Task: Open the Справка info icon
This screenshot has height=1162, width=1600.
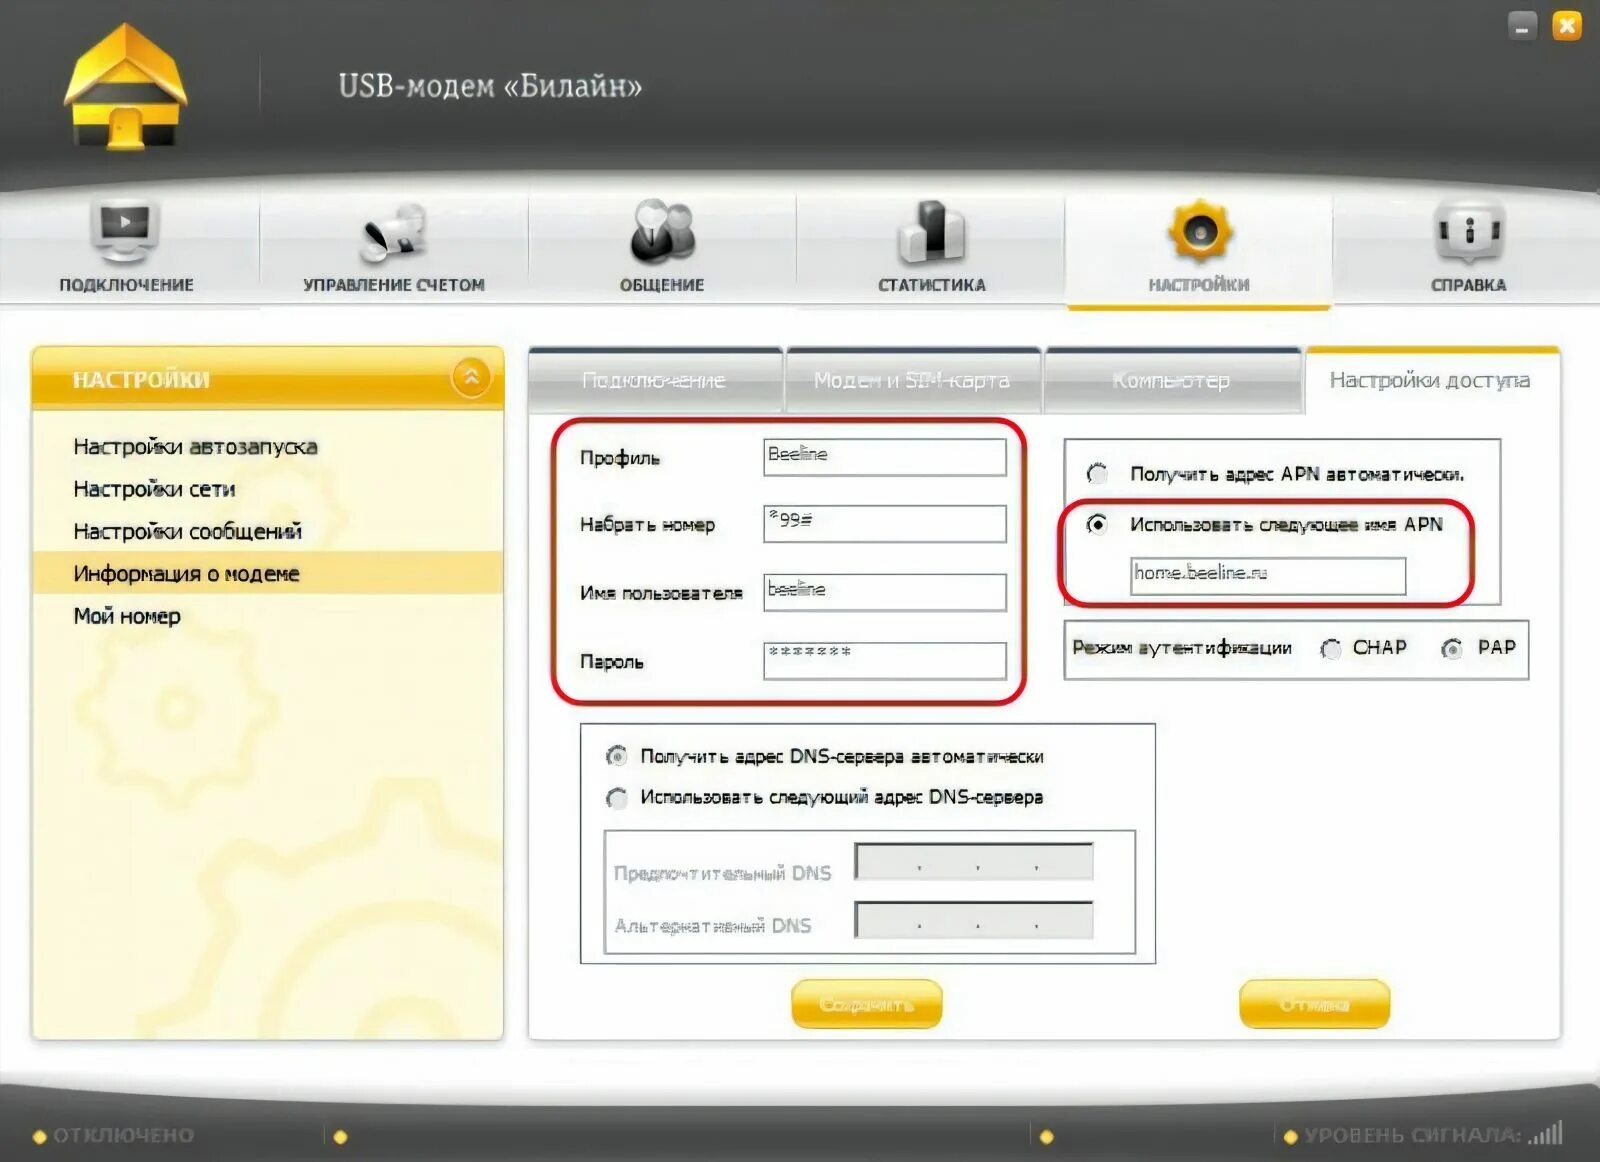Action: coord(1468,232)
